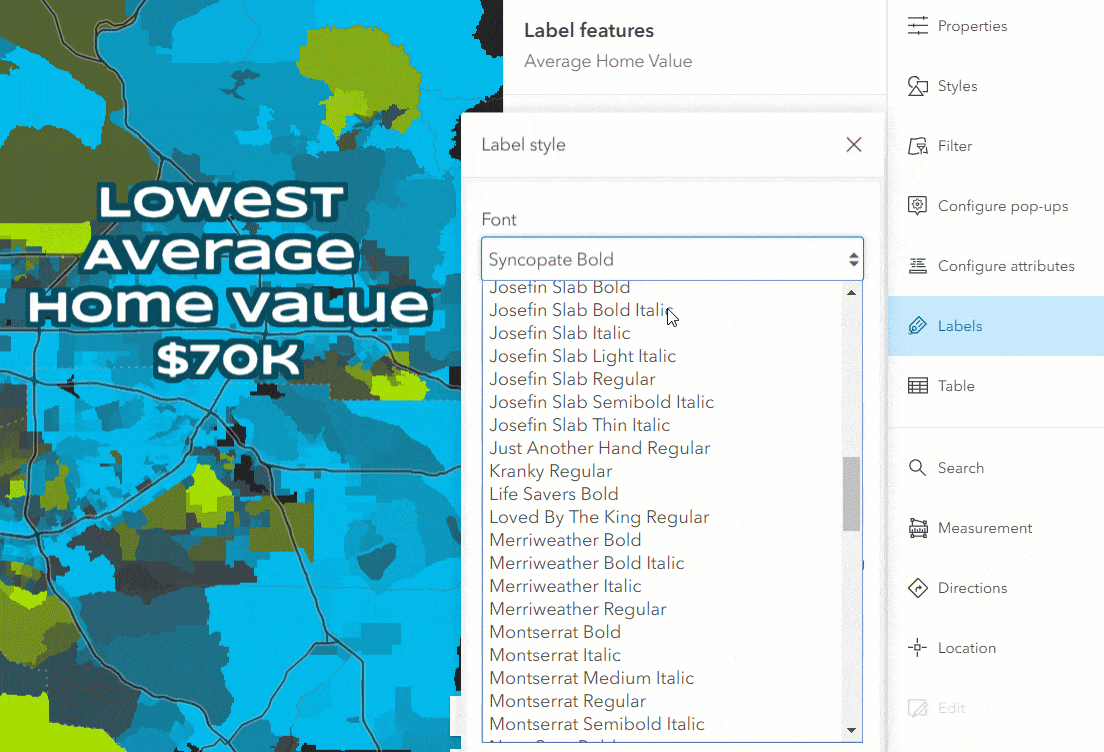
Task: Click the font list scroll down arrow
Action: coord(851,730)
